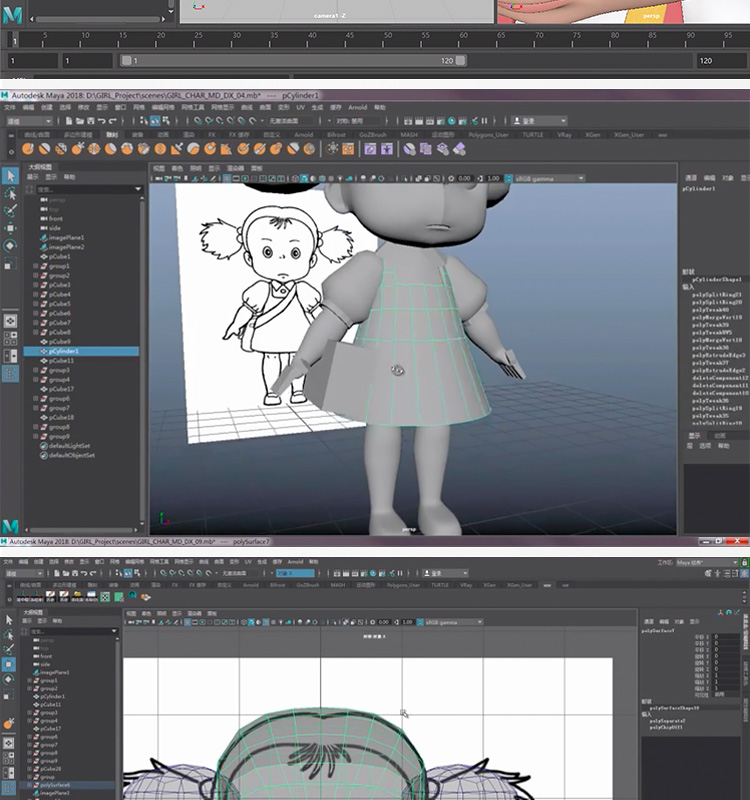
Task: Click the top strip's range slider bar
Action: [293, 61]
